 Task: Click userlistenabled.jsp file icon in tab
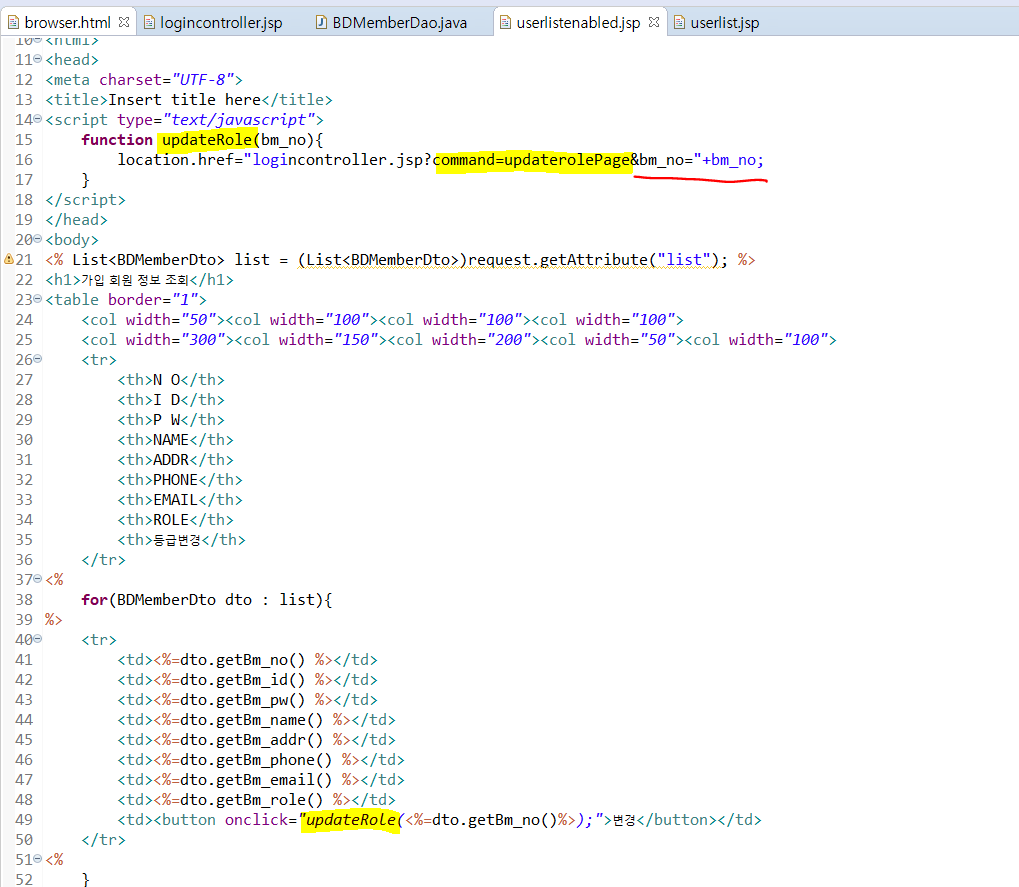coord(505,23)
